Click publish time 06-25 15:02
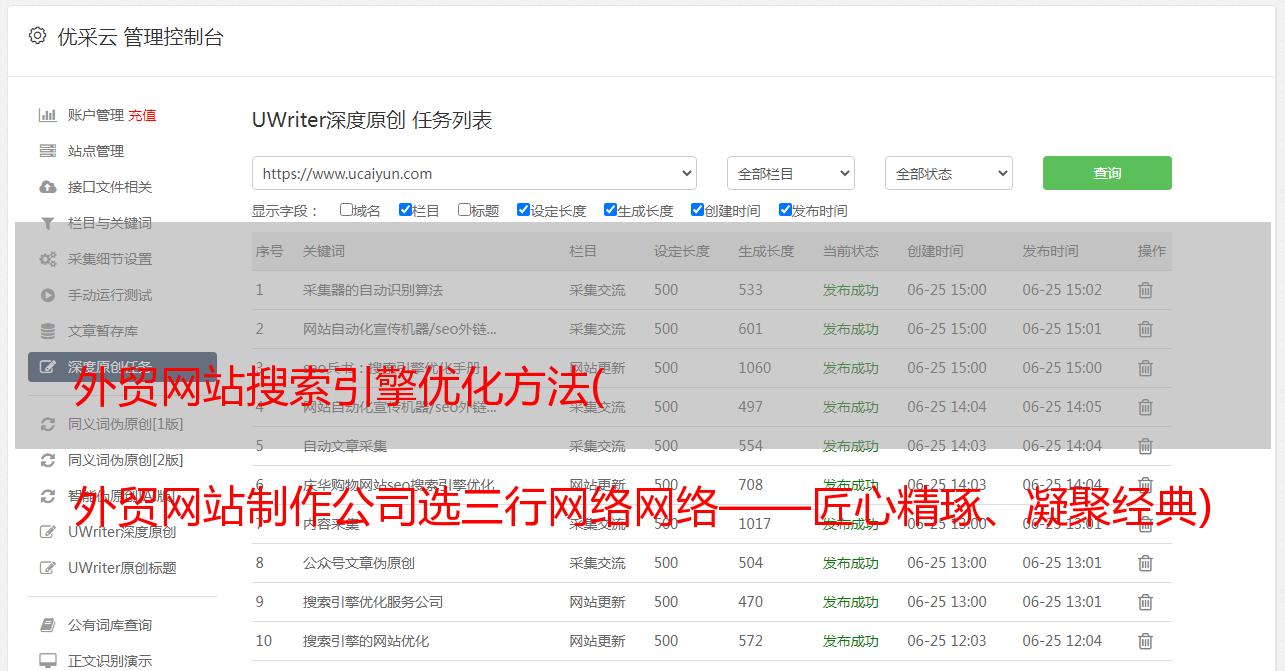 click(1062, 290)
